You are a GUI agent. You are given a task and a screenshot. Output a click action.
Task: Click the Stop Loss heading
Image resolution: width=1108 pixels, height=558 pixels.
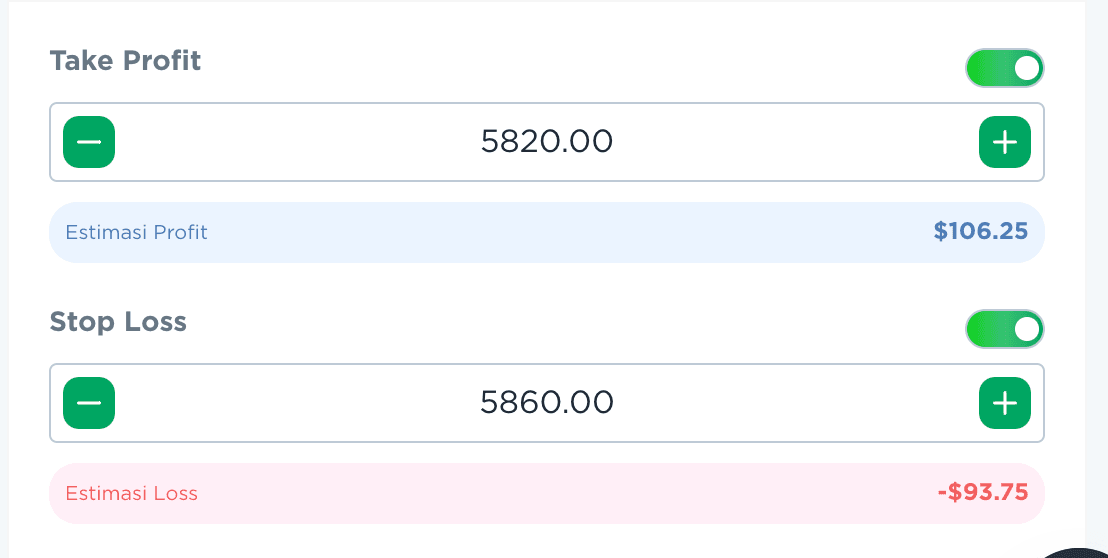tap(118, 322)
